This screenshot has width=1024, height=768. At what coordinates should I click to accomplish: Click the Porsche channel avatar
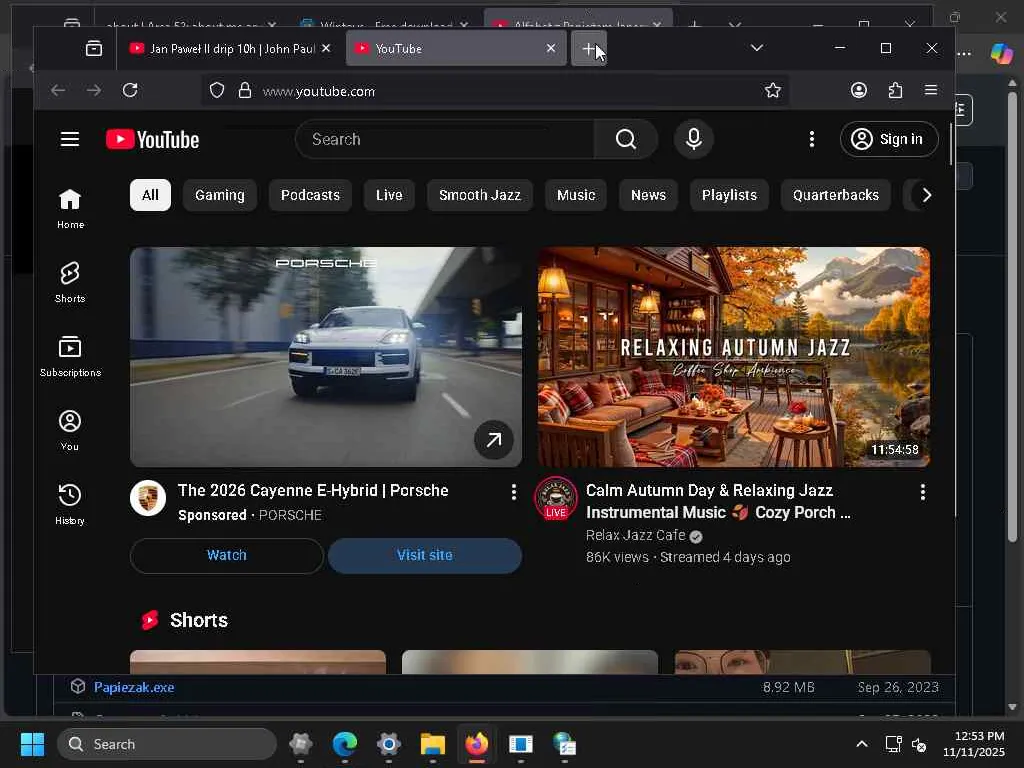(148, 498)
